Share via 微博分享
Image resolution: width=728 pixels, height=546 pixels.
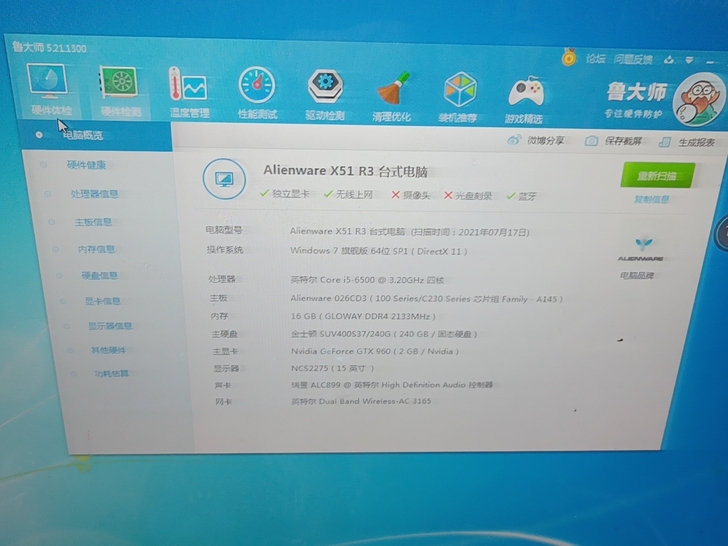(536, 140)
